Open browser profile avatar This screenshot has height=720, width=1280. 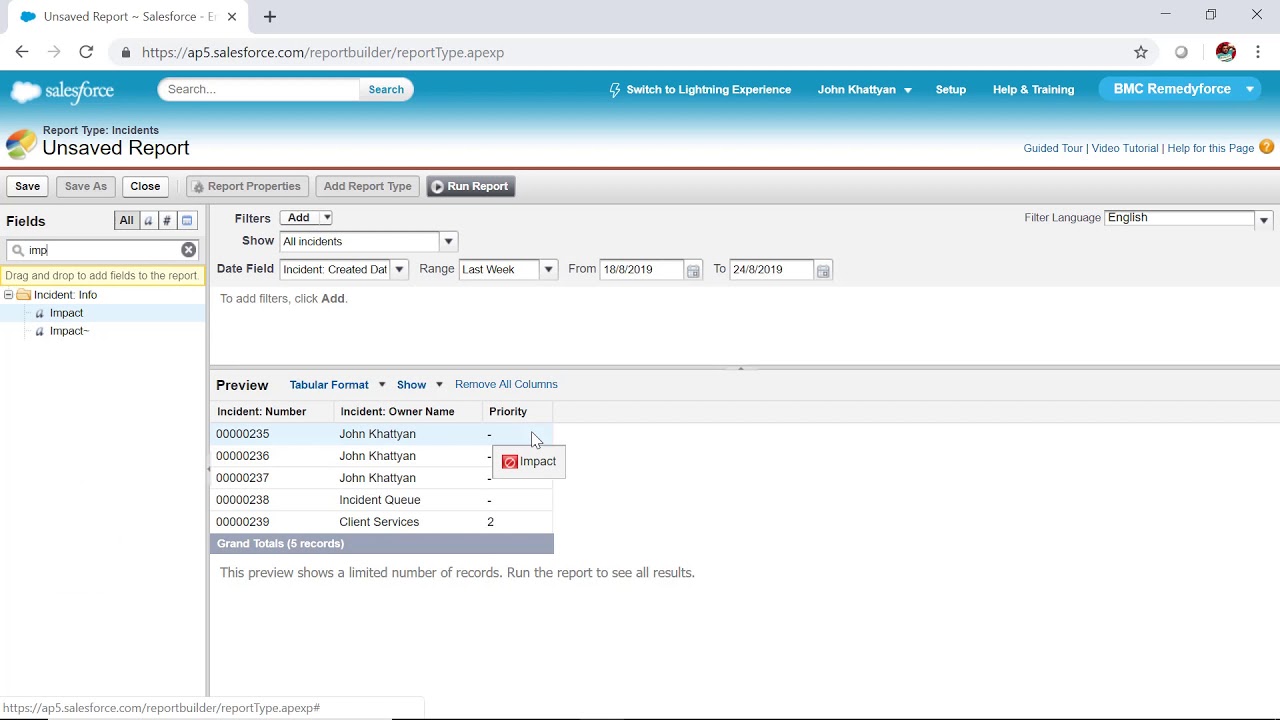pos(1226,52)
